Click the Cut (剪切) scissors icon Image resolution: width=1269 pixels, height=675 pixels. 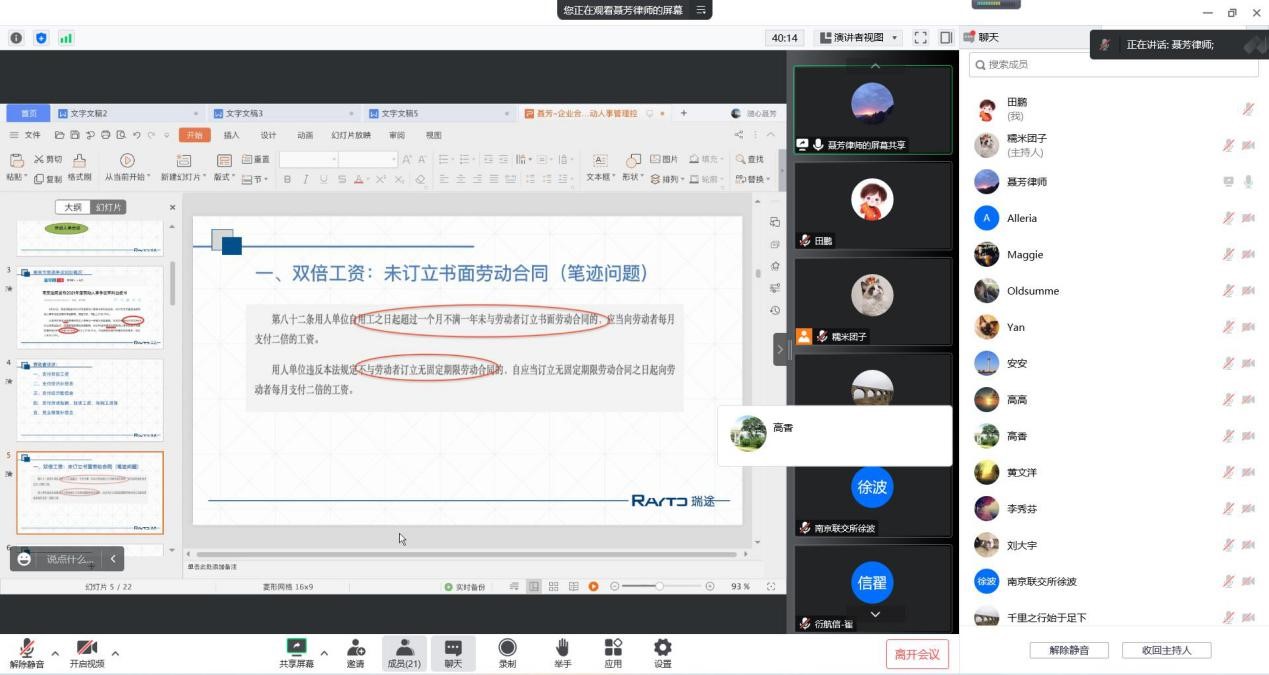(x=39, y=160)
